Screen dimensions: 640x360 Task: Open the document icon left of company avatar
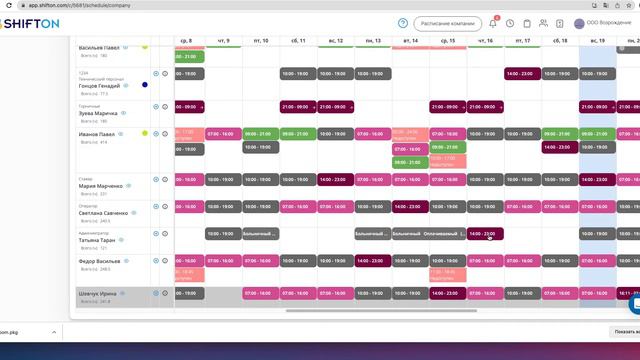(560, 24)
